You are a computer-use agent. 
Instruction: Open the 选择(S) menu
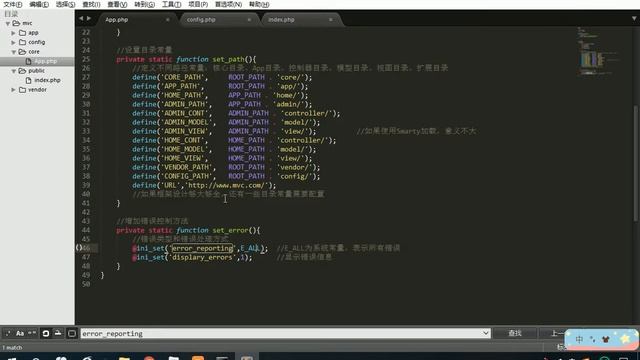[65, 4]
